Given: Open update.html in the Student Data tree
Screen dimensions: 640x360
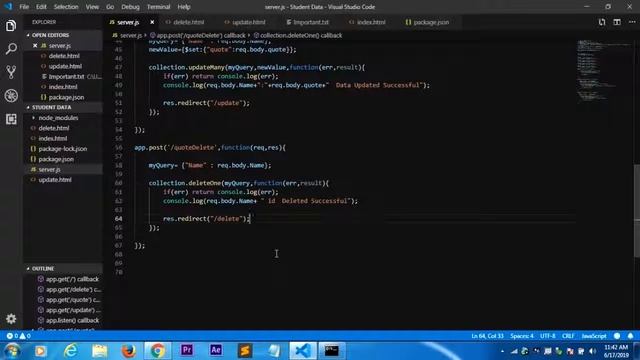Looking at the screenshot, I should (55, 180).
